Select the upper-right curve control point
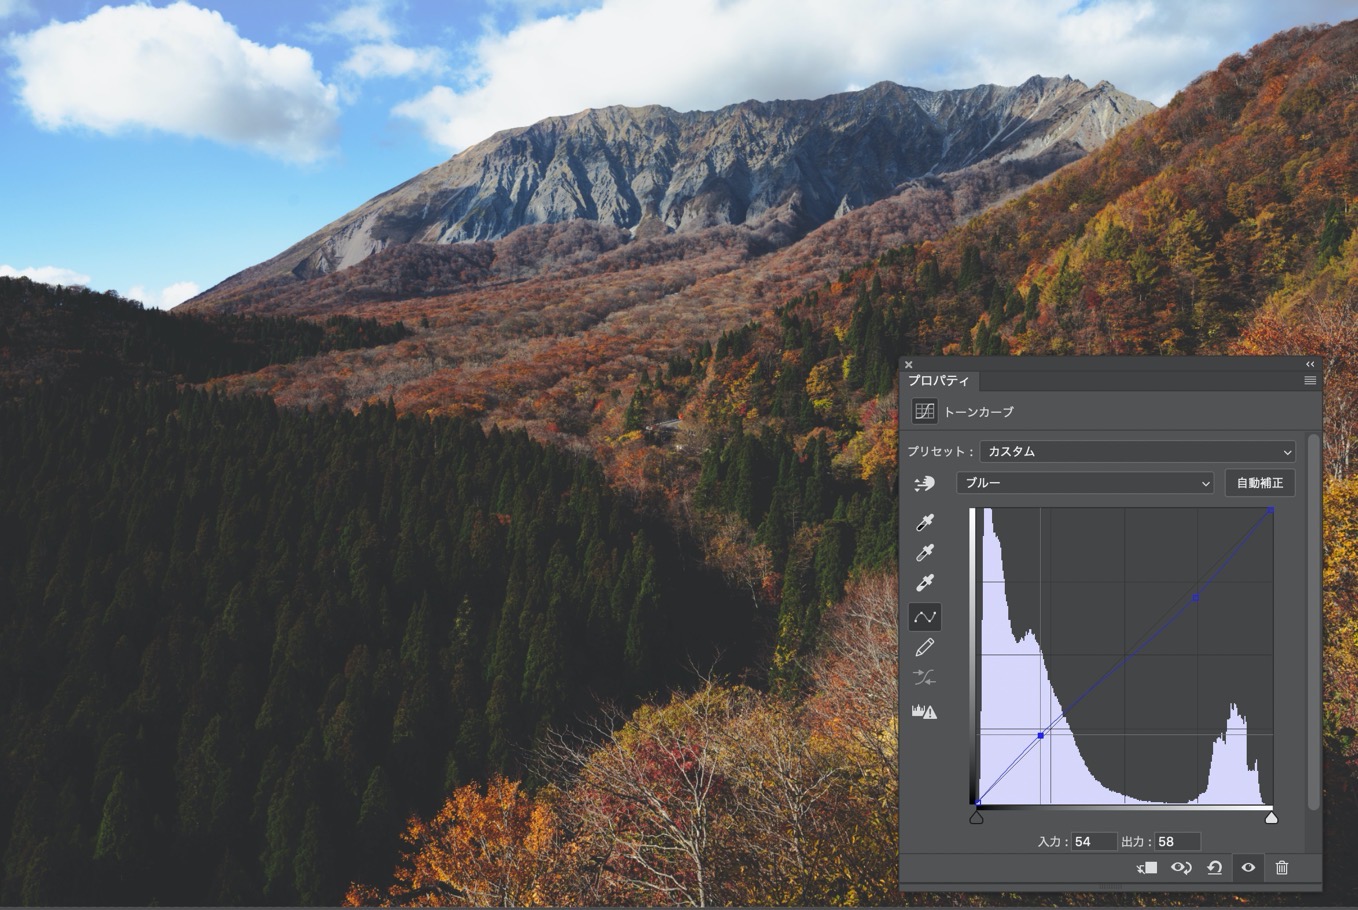Image resolution: width=1358 pixels, height=910 pixels. point(1196,597)
